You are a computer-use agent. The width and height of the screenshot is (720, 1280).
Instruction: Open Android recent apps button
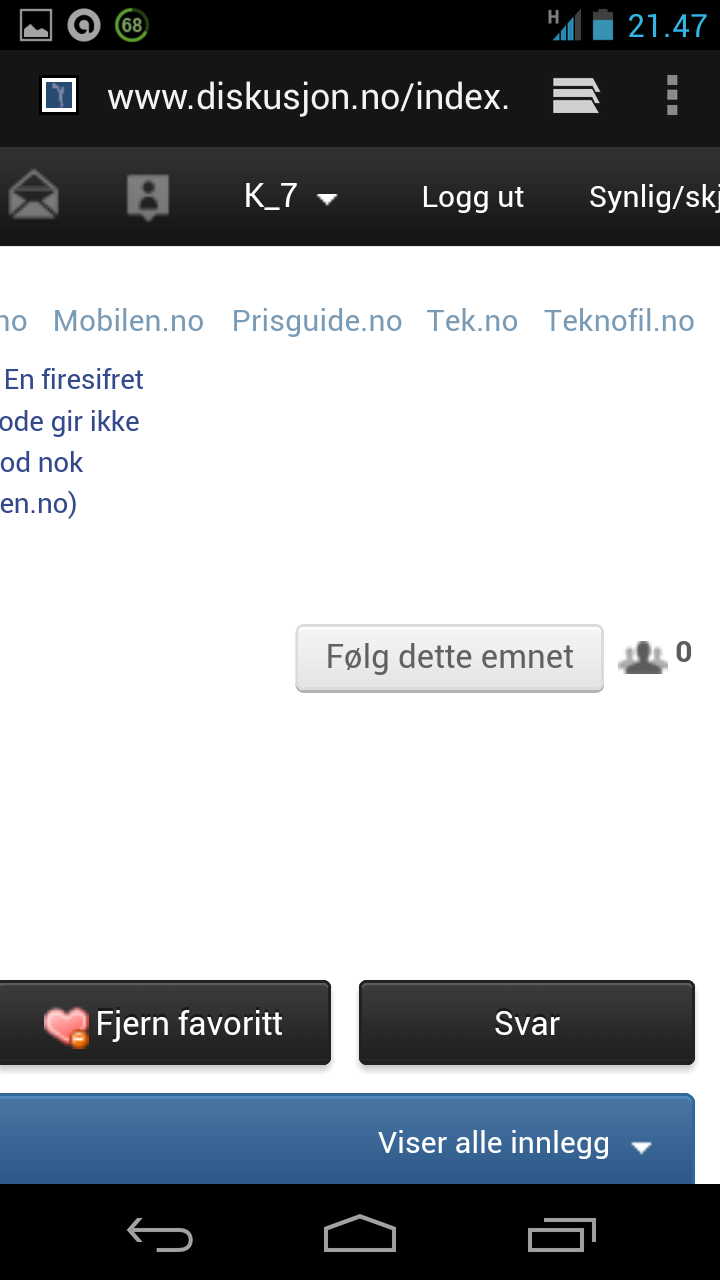(x=561, y=1234)
